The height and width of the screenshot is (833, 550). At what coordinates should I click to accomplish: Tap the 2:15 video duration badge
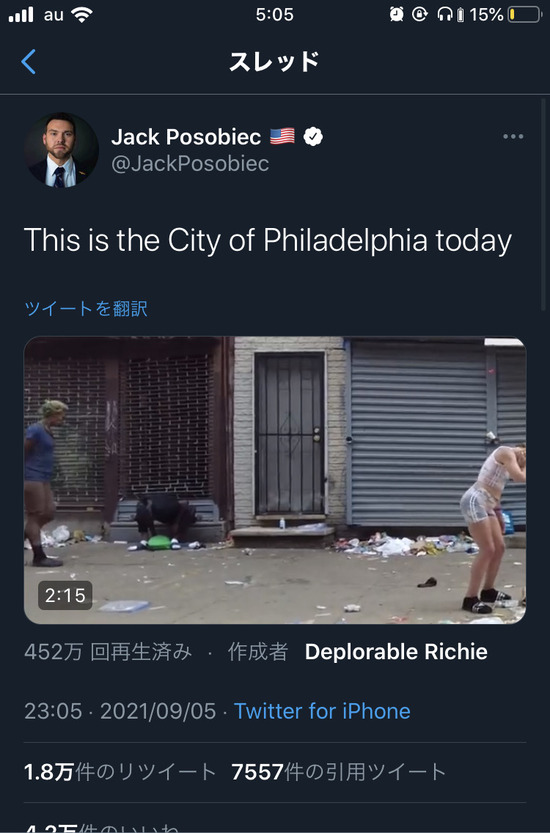[65, 595]
